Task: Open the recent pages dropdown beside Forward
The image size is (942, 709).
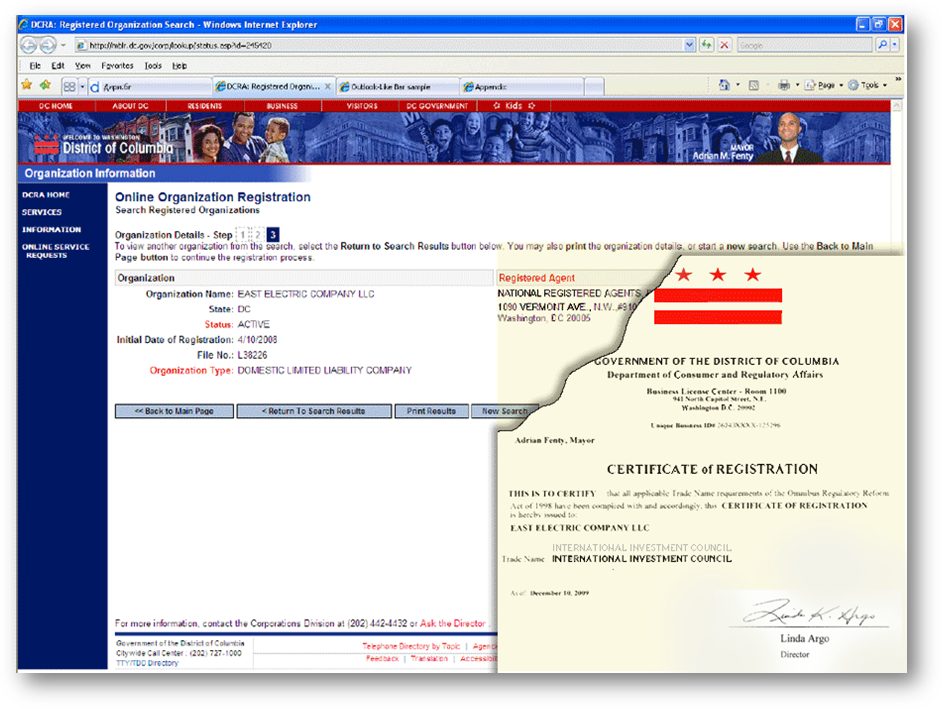Action: click(x=63, y=45)
